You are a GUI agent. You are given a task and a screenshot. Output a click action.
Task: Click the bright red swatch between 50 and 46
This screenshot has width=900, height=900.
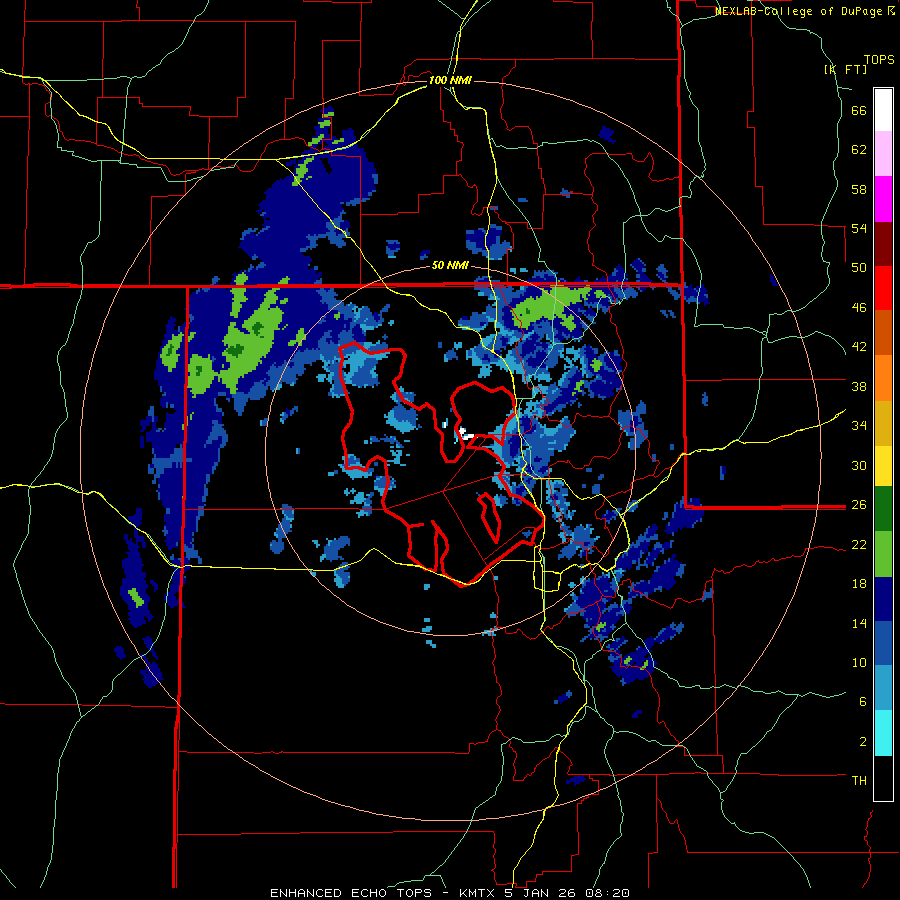coord(883,288)
